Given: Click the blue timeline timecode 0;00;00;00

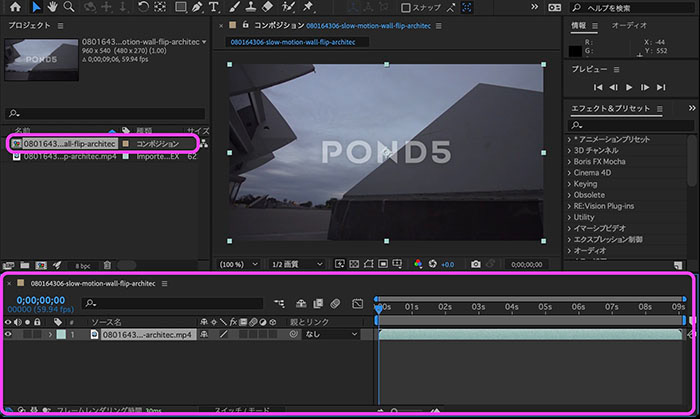Looking at the screenshot, I should [41, 300].
